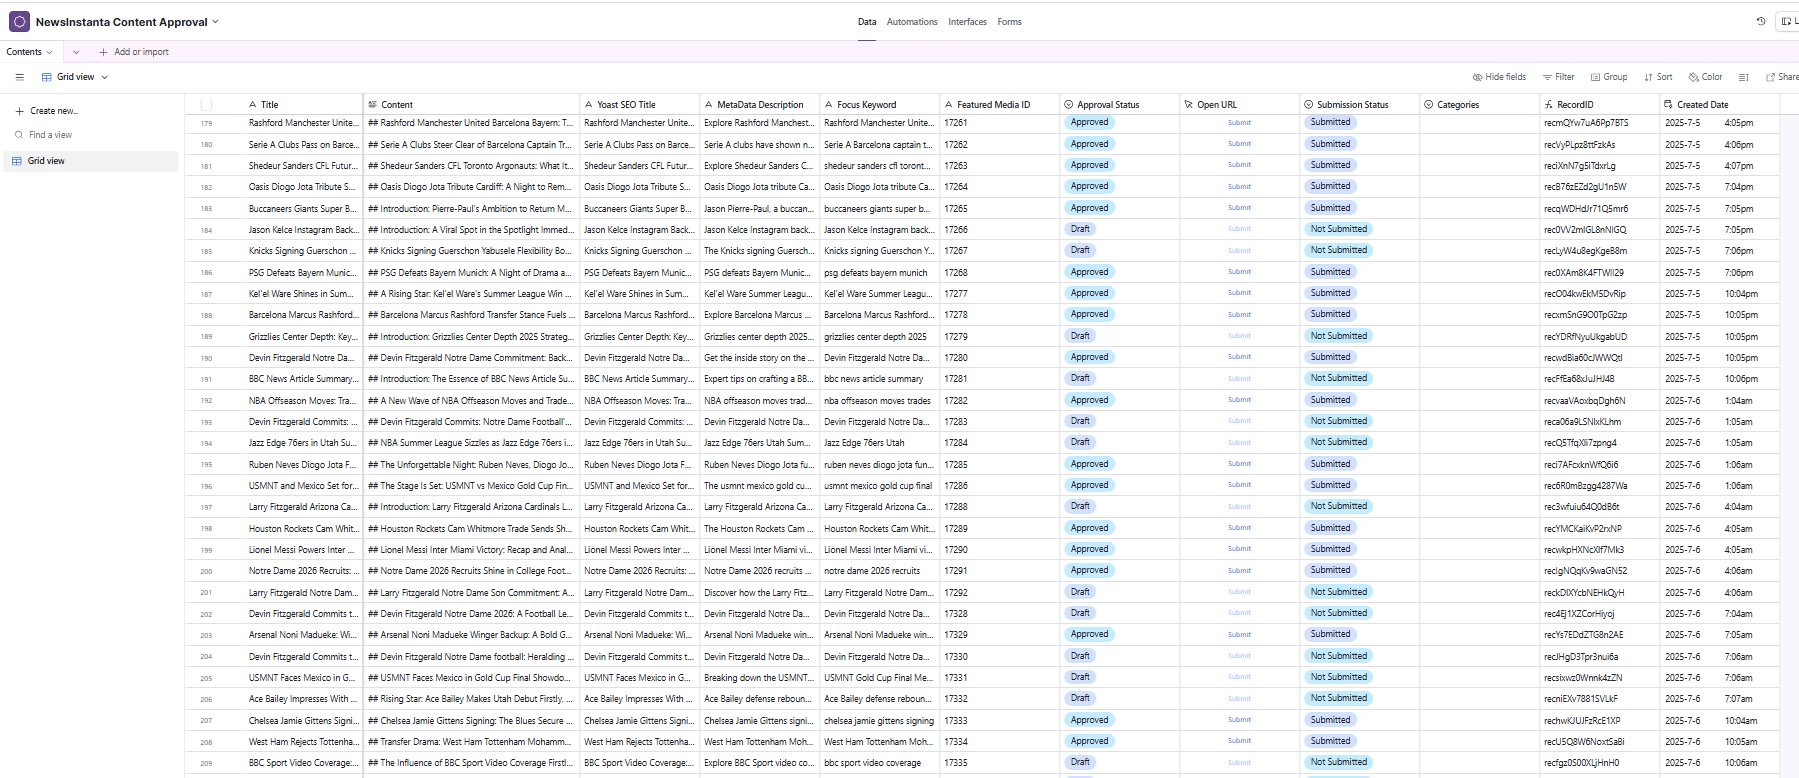Click Featured Media ID cell 17335
Image resolution: width=1799 pixels, height=778 pixels.
[1000, 763]
